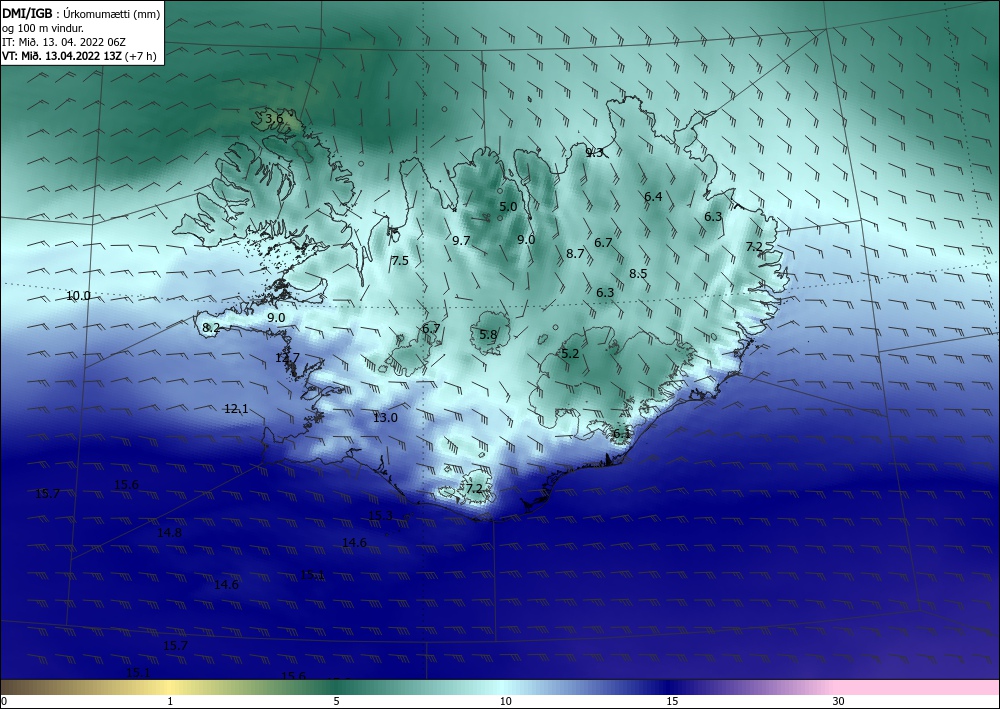This screenshot has height=709, width=1000.
Task: Click the 8.2 value on Snæfellsnes tip
Action: point(211,328)
